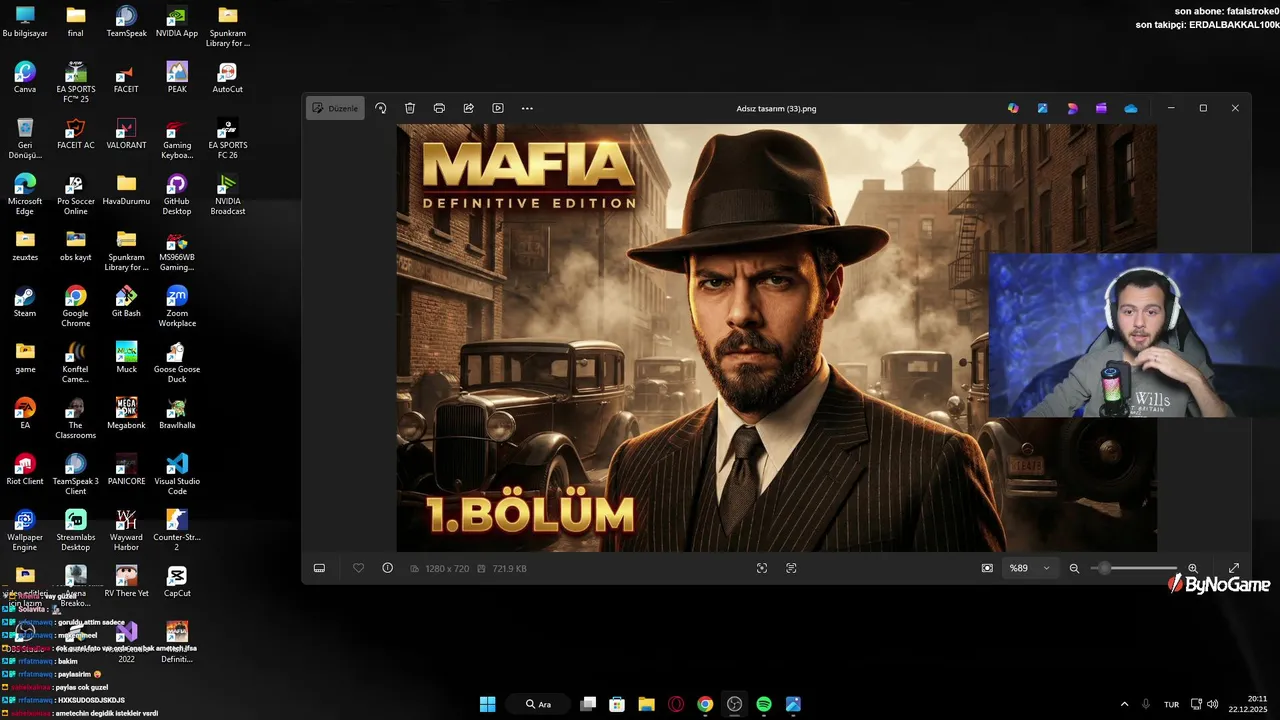This screenshot has width=1280, height=720.
Task: Select the Steam desktop icon
Action: click(x=25, y=302)
